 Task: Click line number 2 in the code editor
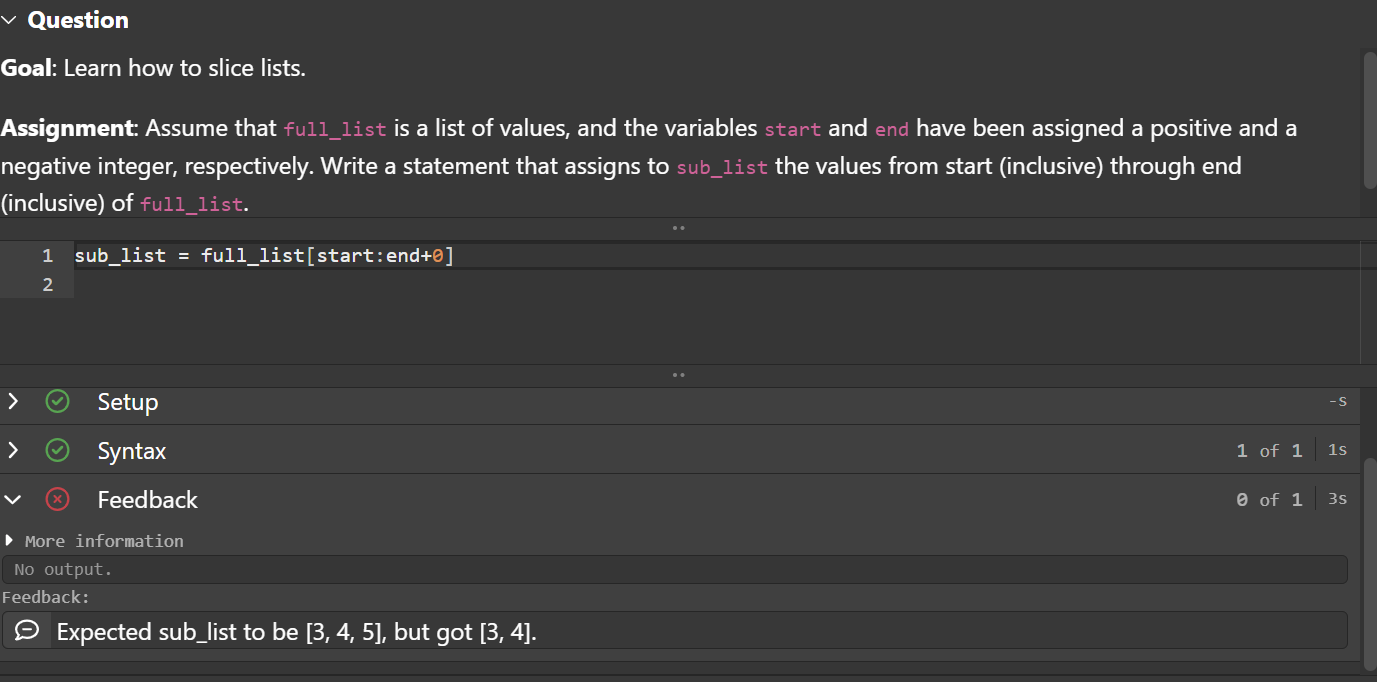coord(47,284)
